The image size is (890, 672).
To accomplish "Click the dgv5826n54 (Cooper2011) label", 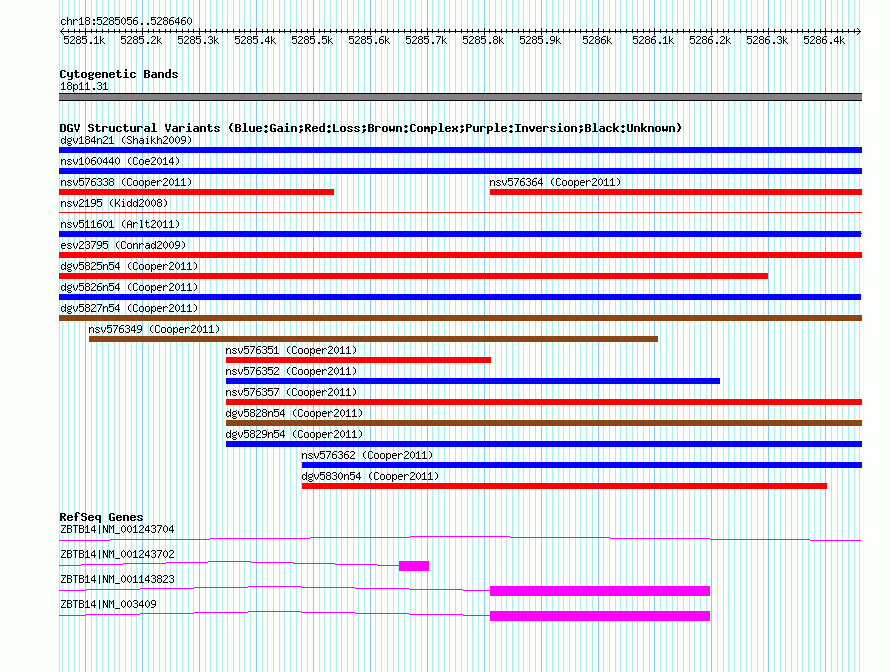I will (x=129, y=287).
